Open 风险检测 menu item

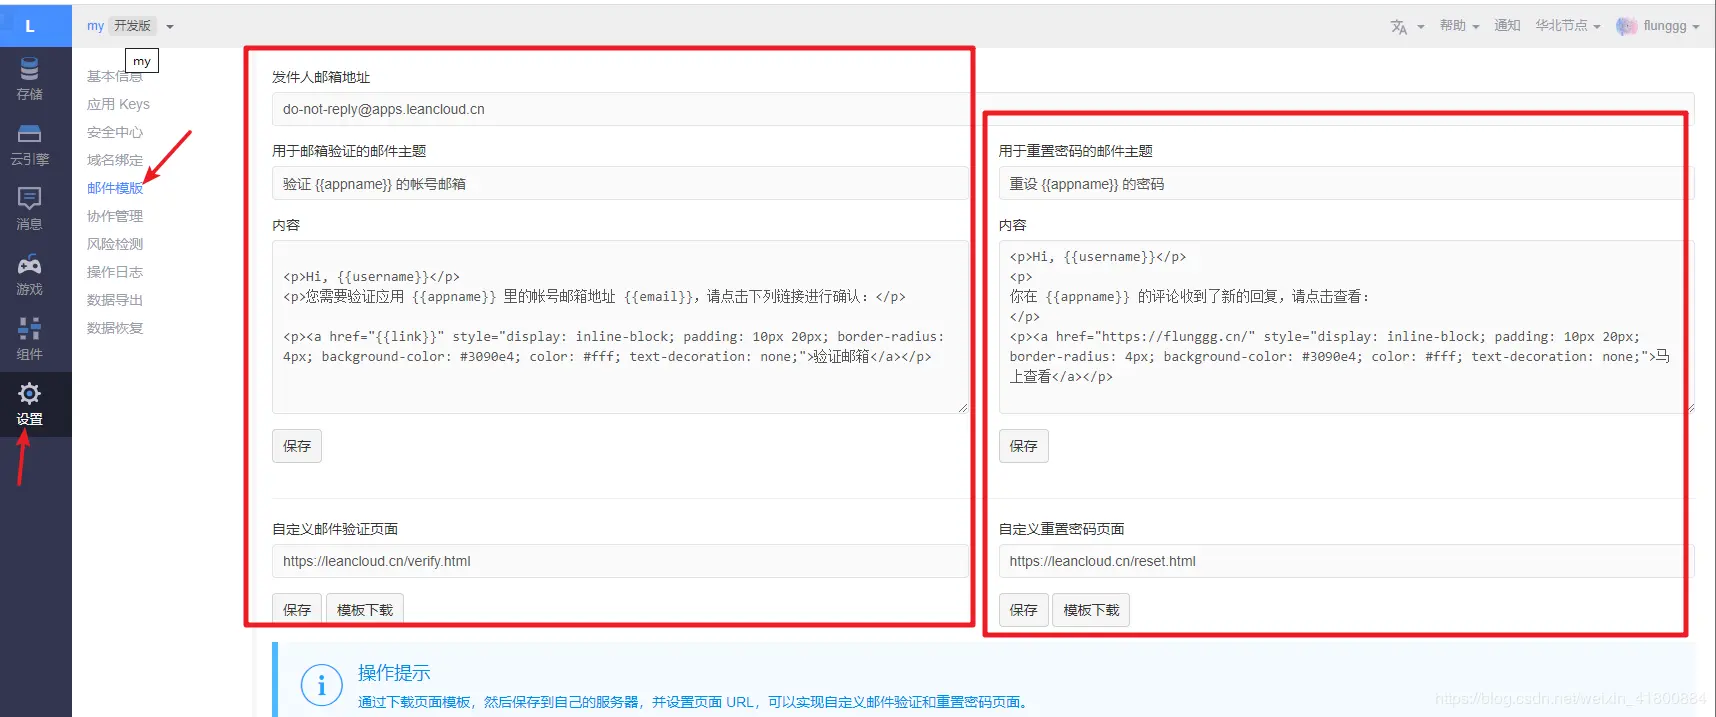pyautogui.click(x=115, y=244)
